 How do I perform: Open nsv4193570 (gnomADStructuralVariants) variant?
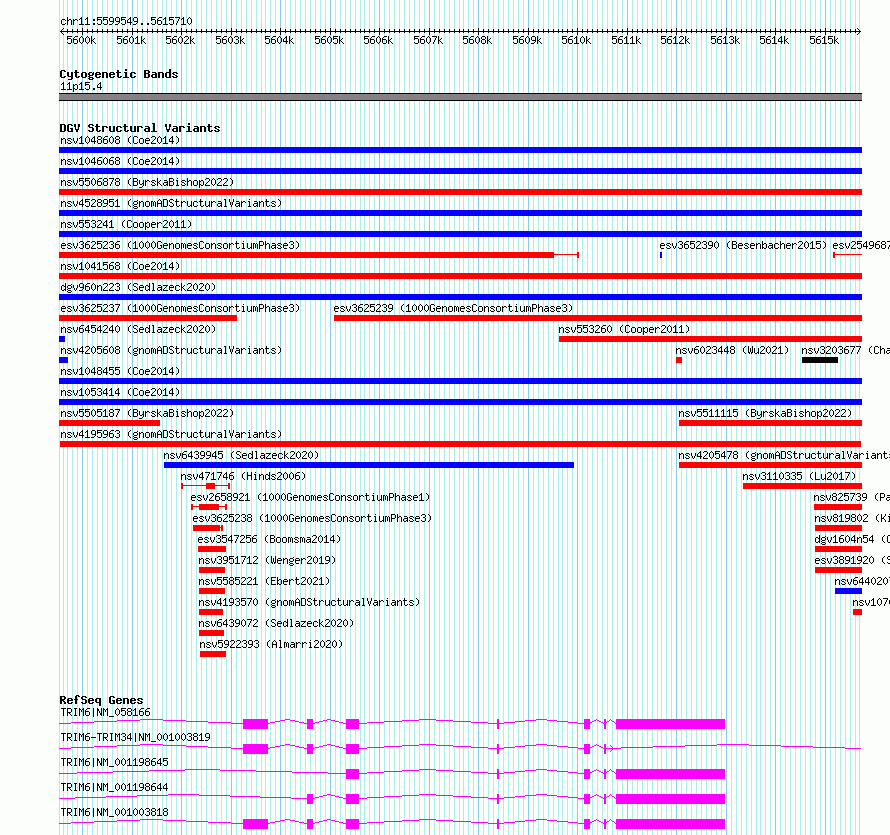point(309,602)
